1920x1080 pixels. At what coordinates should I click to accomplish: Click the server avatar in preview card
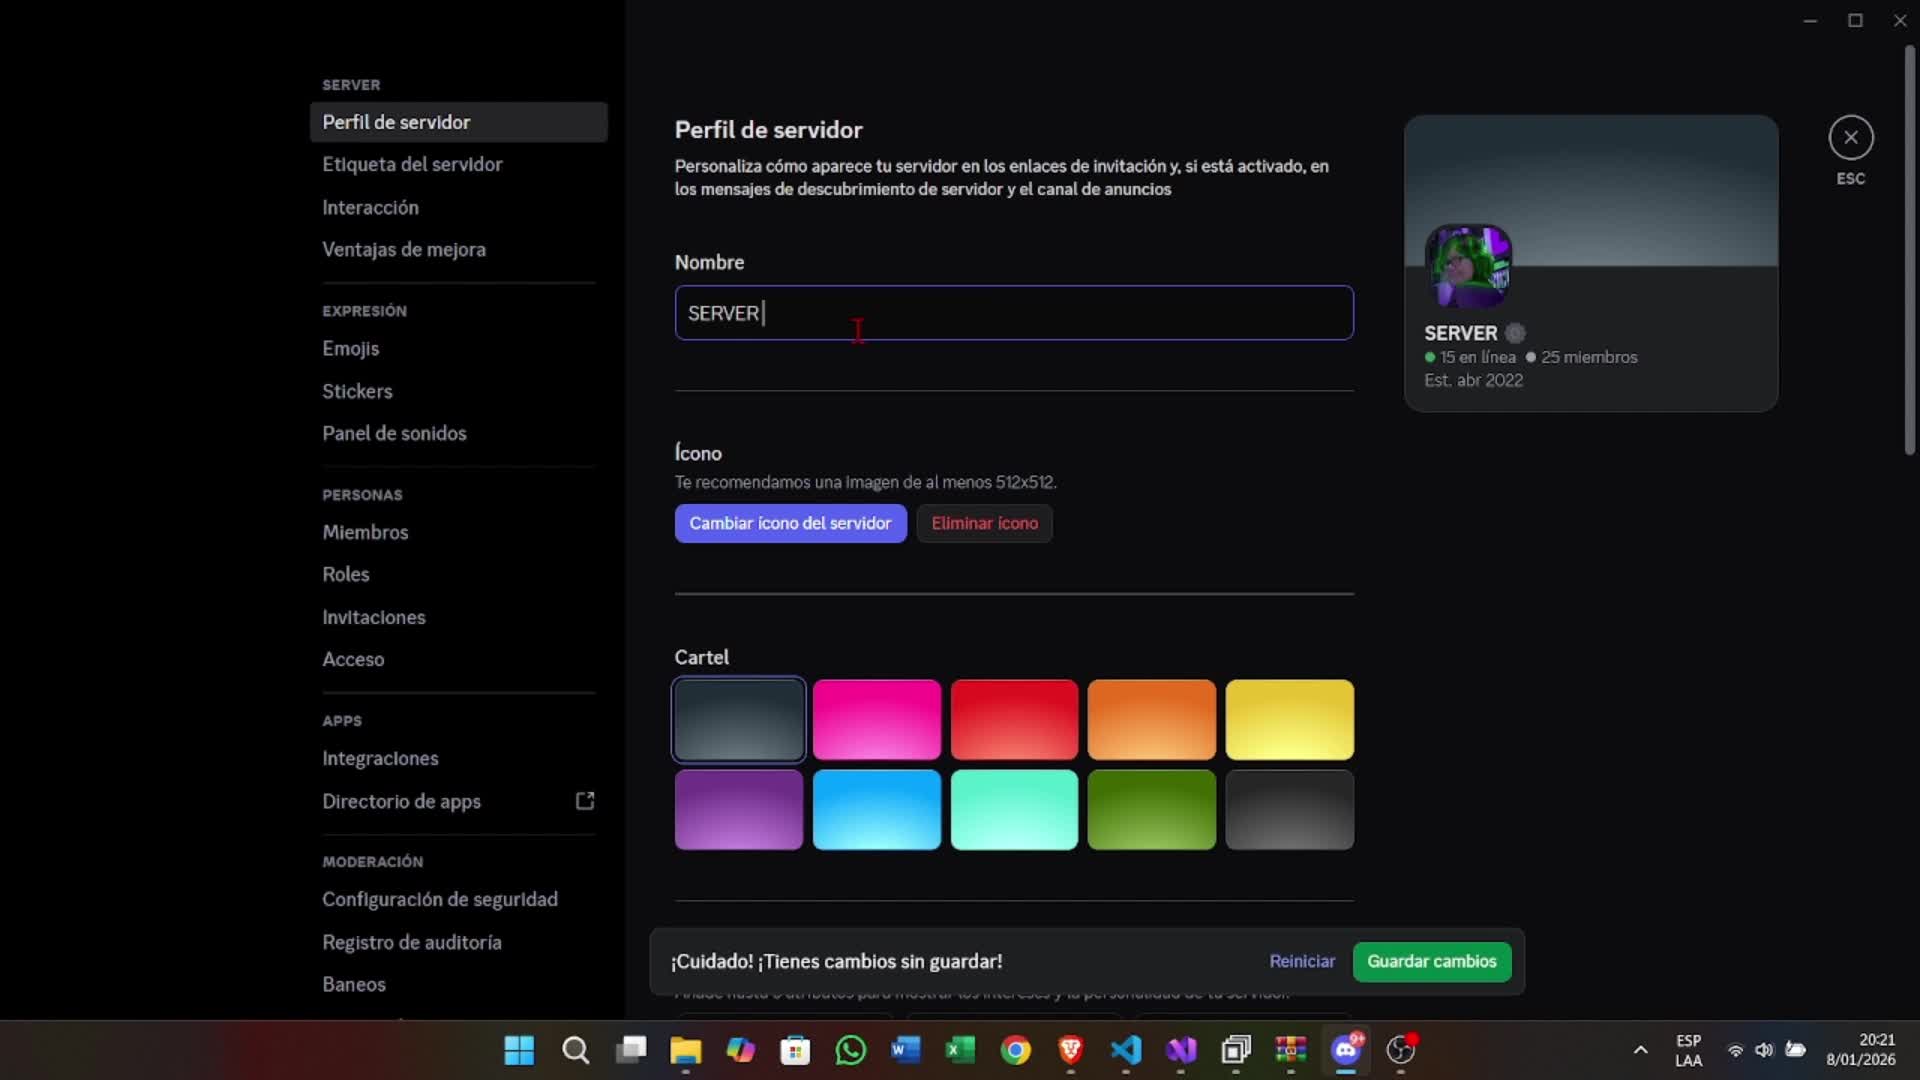(x=1467, y=266)
